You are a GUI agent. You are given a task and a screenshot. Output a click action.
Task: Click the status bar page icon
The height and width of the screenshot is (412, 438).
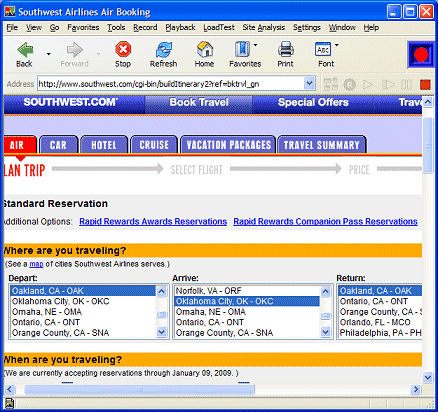pos(10,403)
